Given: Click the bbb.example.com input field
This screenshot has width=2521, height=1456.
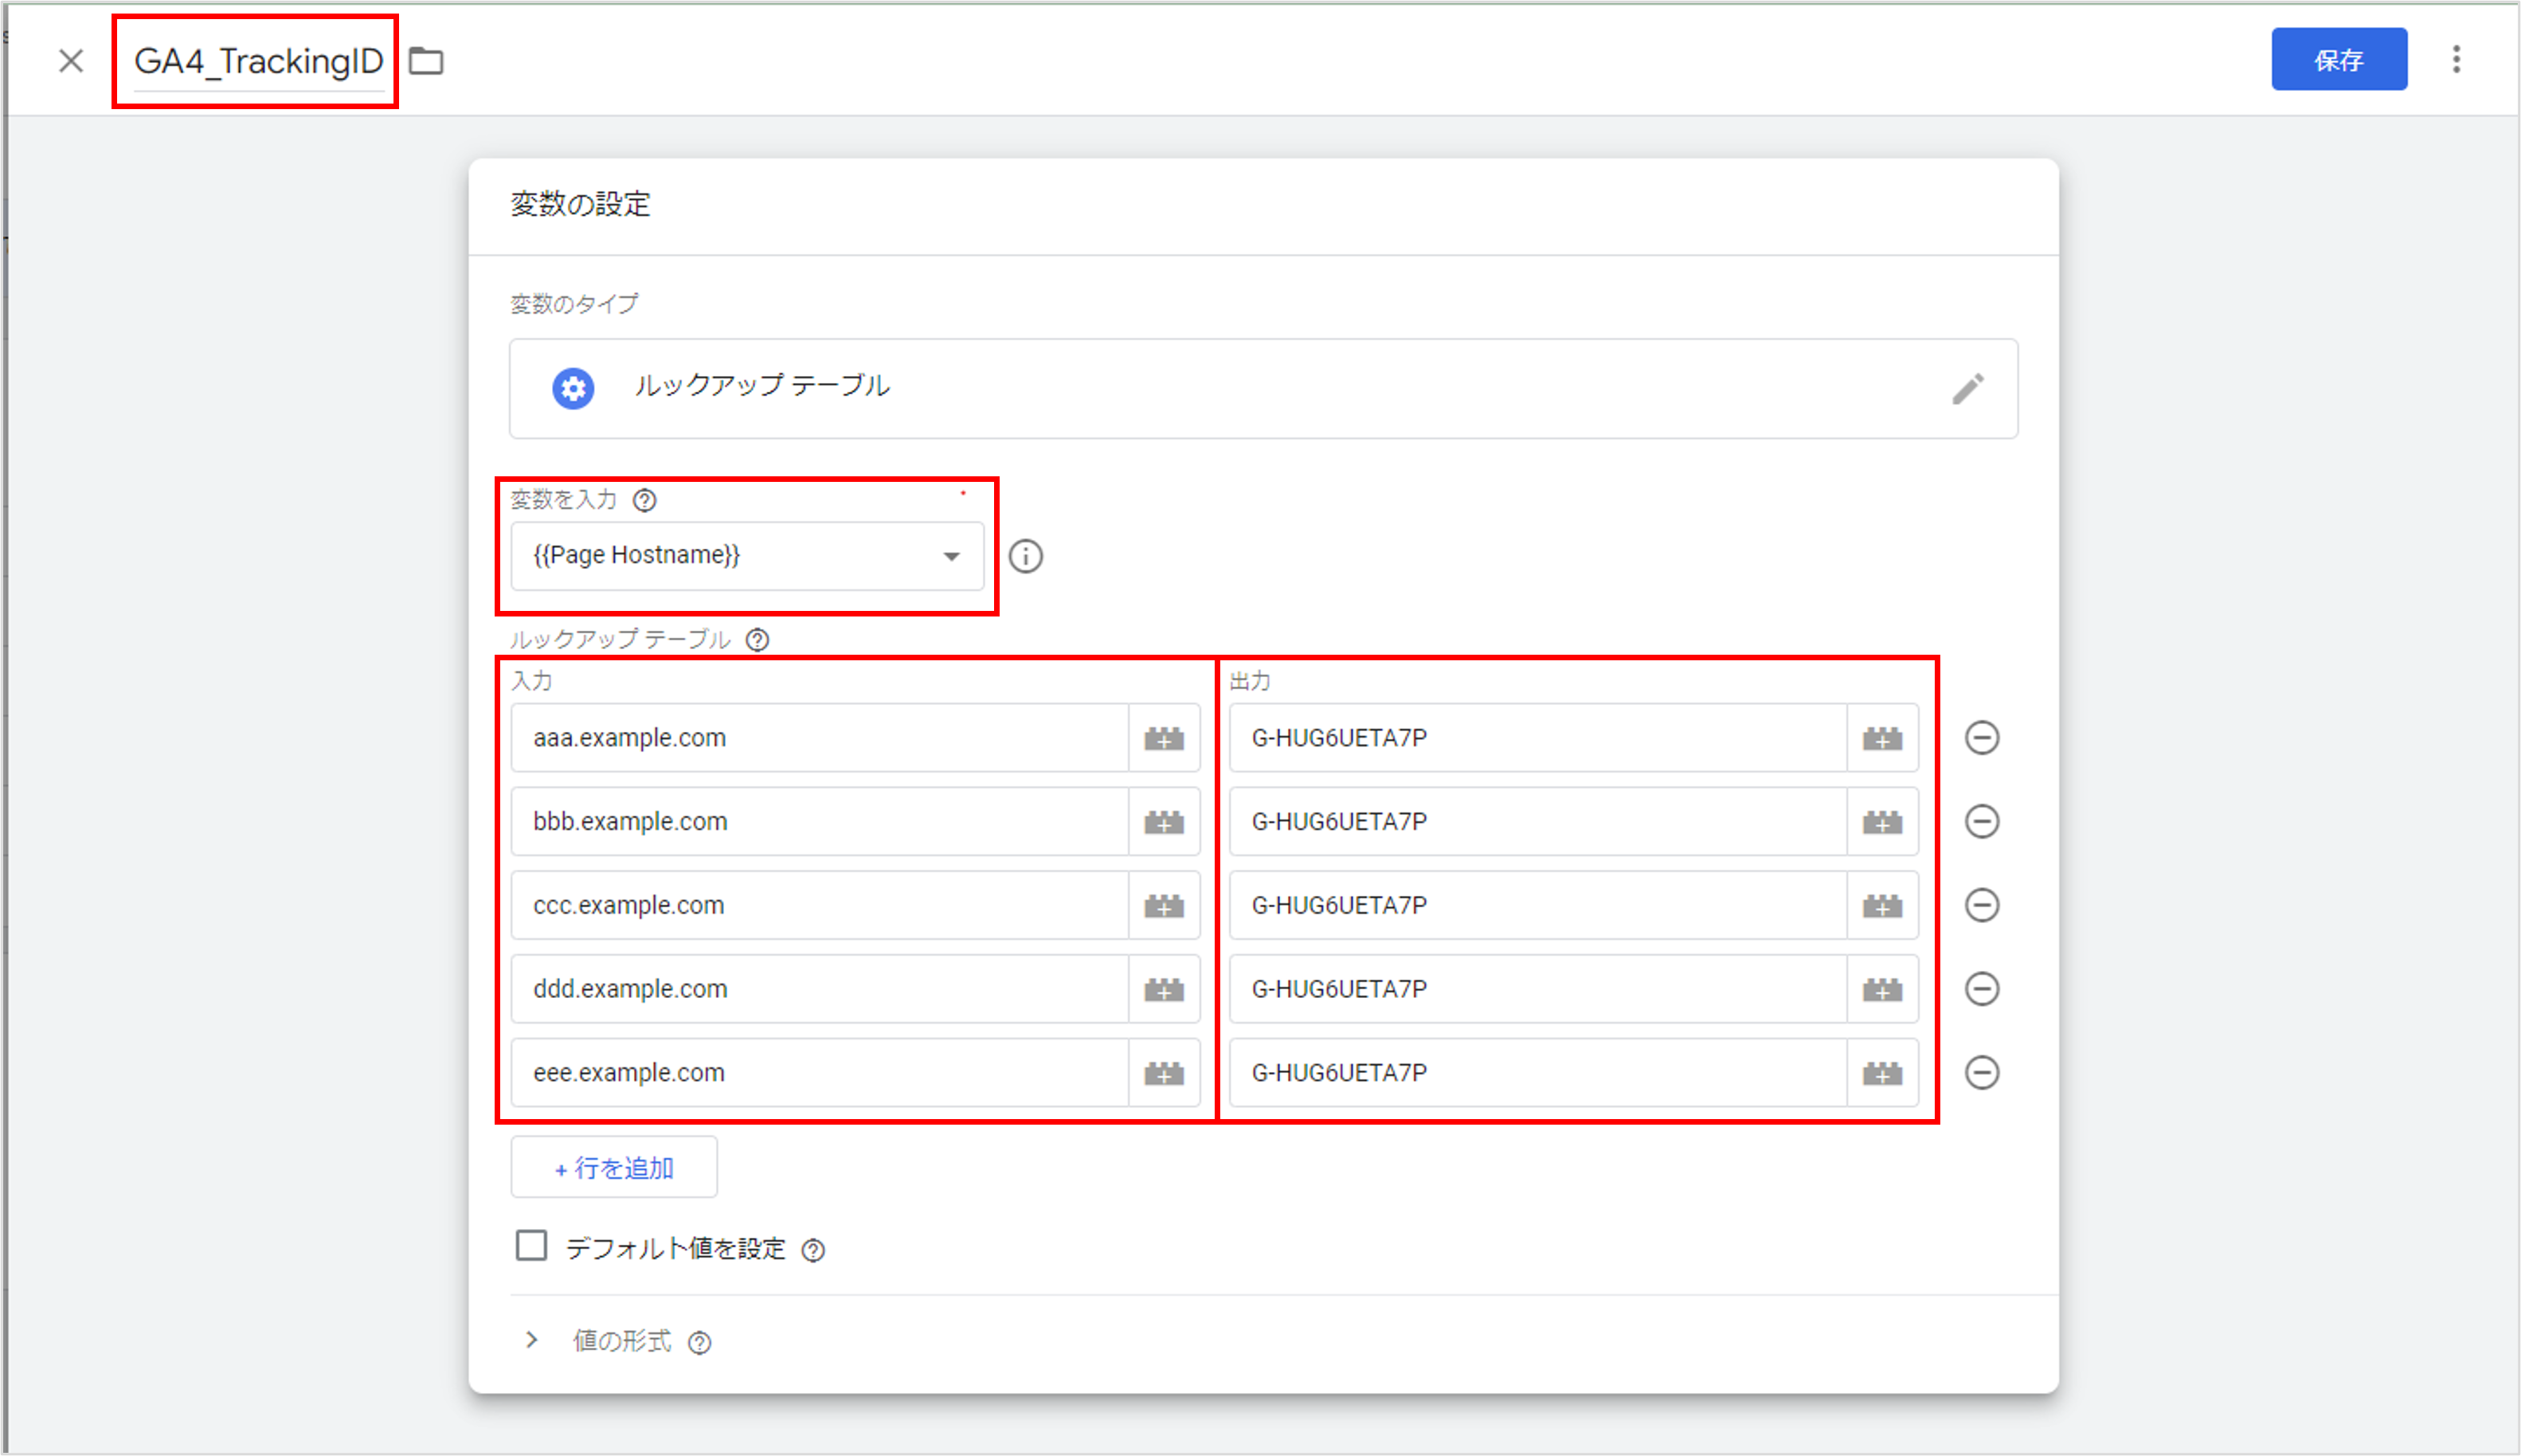Looking at the screenshot, I should point(819,822).
